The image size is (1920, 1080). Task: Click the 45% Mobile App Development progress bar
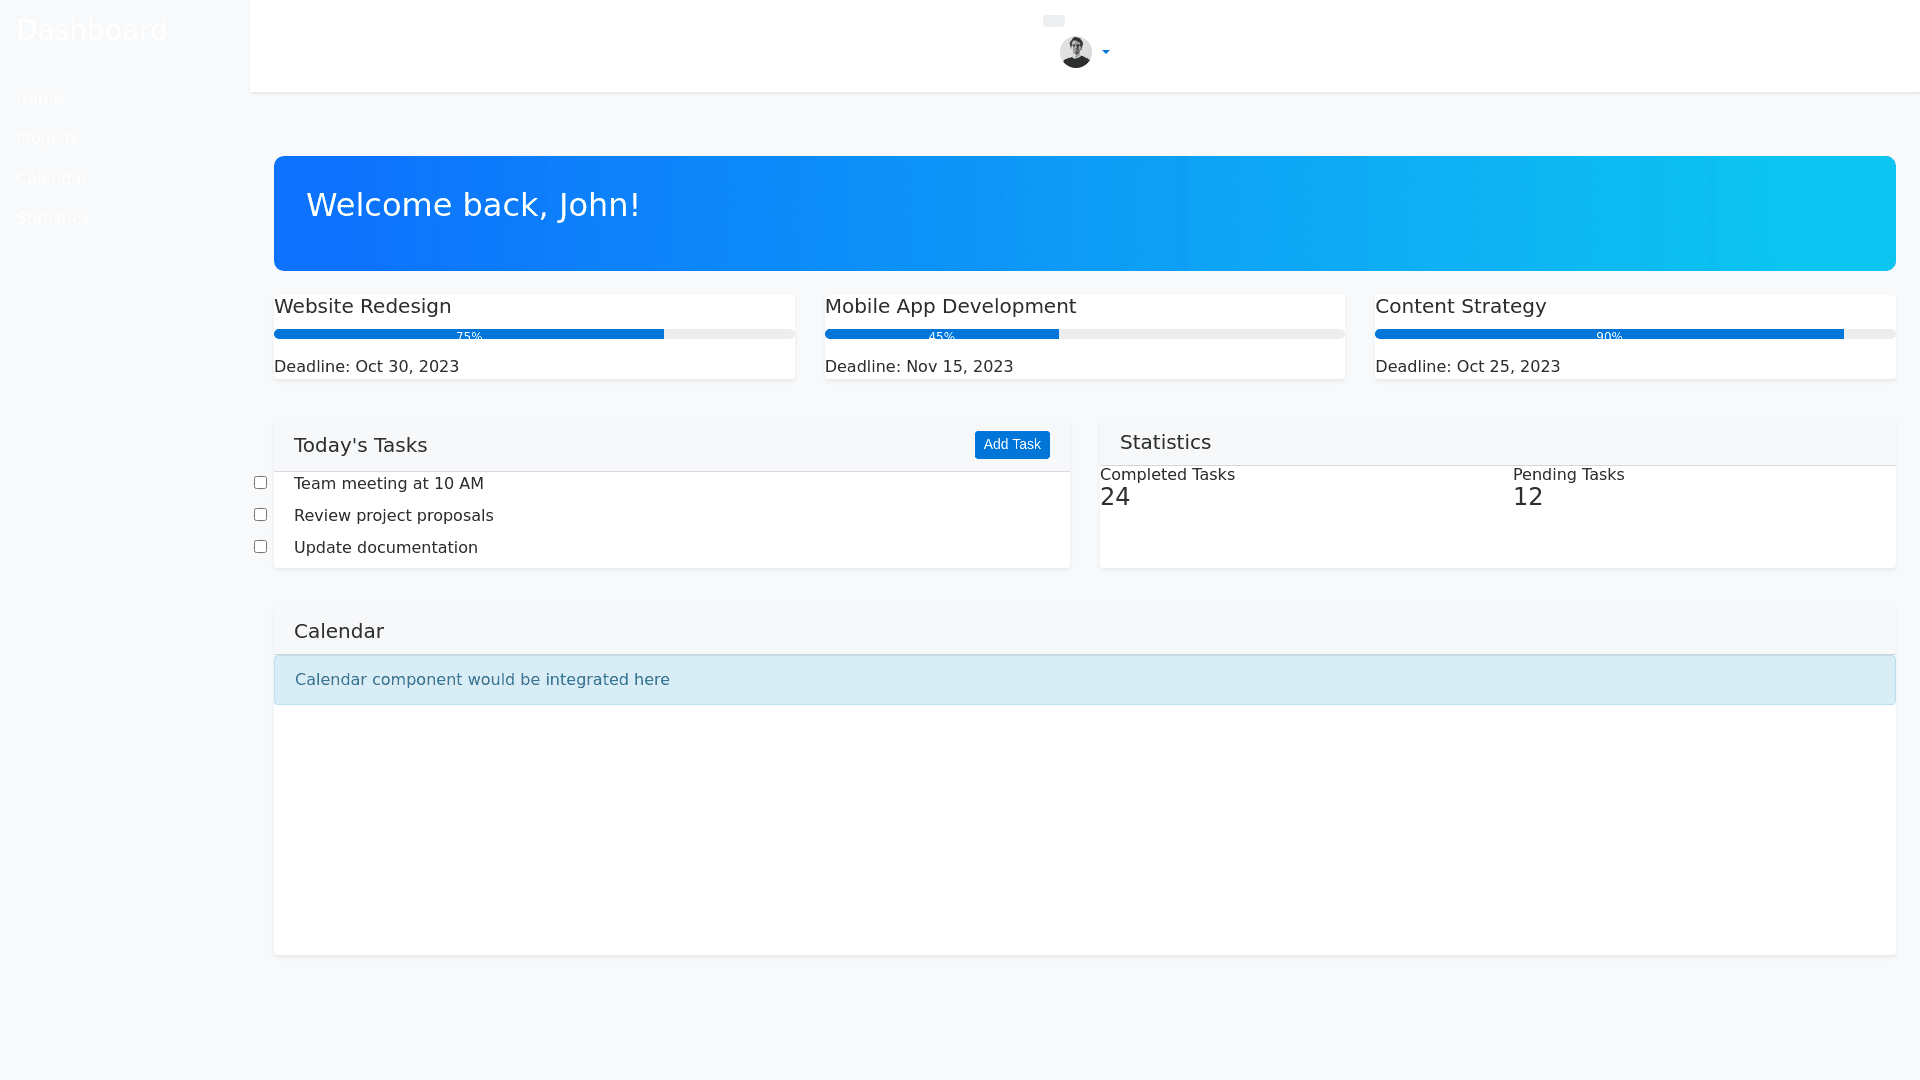click(941, 334)
